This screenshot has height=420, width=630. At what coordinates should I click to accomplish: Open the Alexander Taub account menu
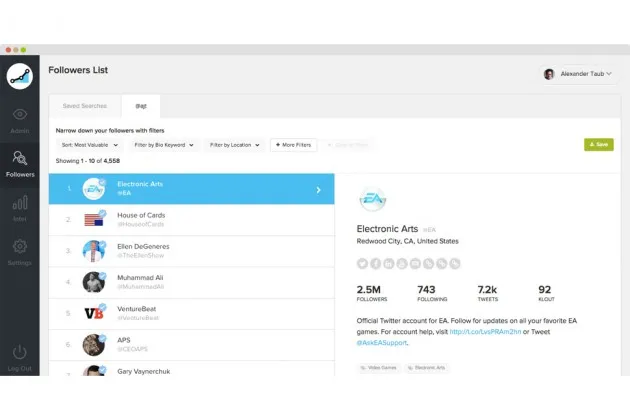pyautogui.click(x=578, y=74)
